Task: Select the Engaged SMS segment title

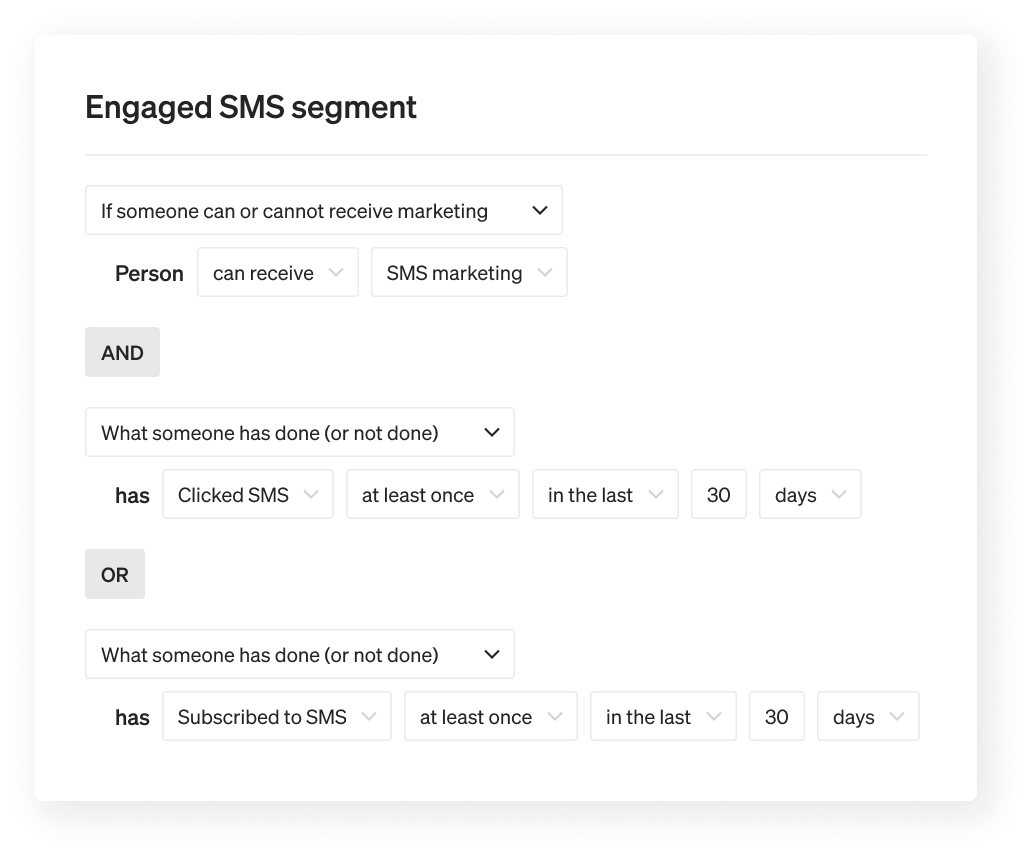Action: click(x=250, y=106)
